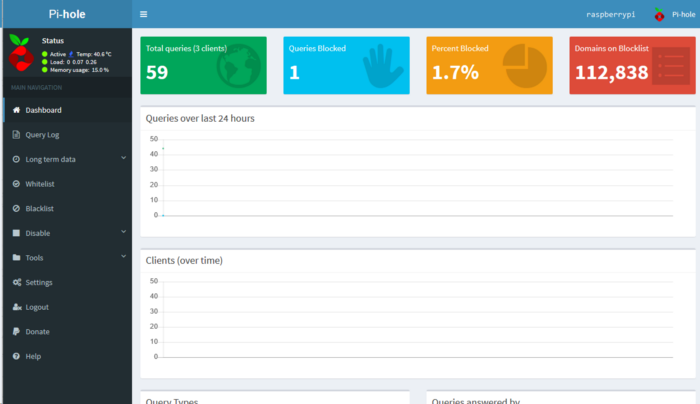Click the Settings gears icon

pyautogui.click(x=17, y=282)
